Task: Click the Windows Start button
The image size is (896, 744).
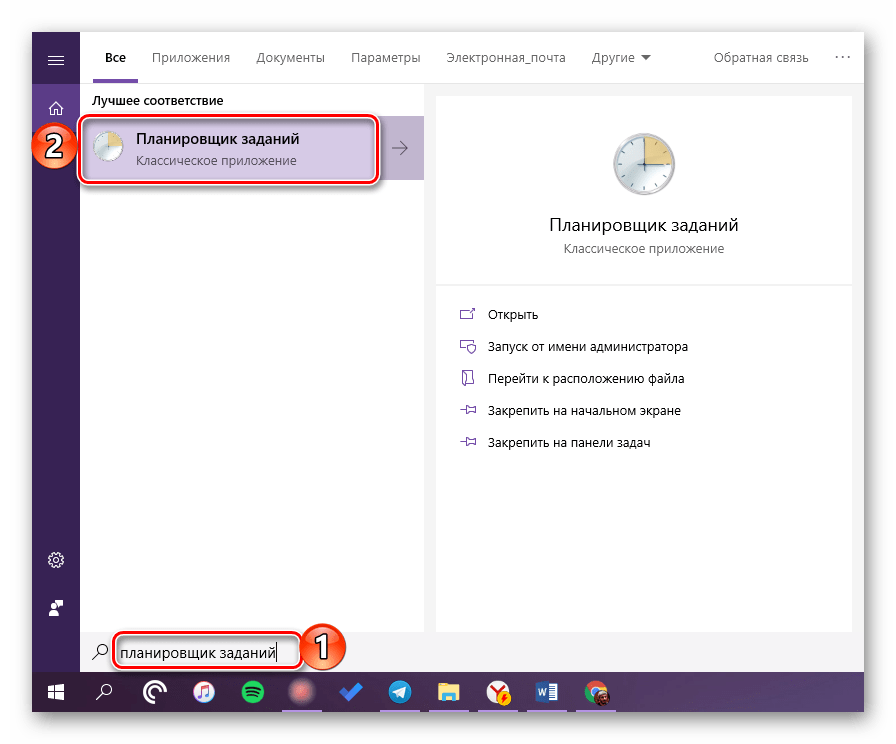Action: (x=56, y=691)
